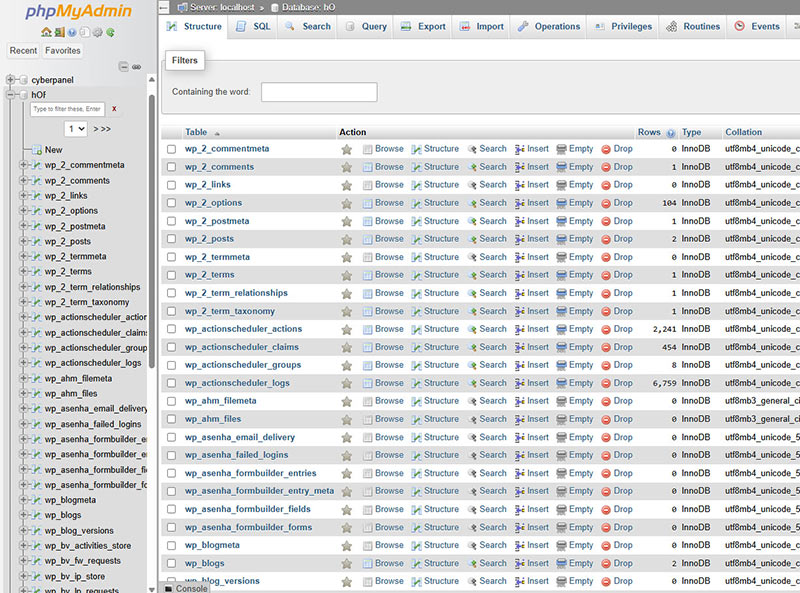800x593 pixels.
Task: Click Console icon at bottom bar
Action: 168,588
